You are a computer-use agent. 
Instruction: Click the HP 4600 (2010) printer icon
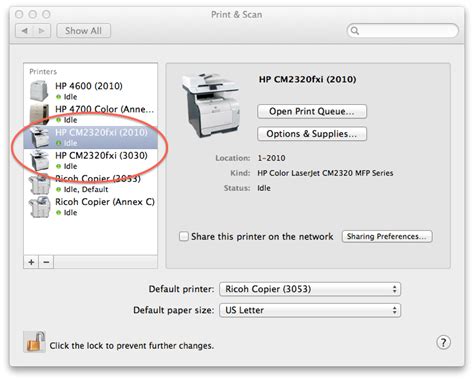pyautogui.click(x=39, y=90)
